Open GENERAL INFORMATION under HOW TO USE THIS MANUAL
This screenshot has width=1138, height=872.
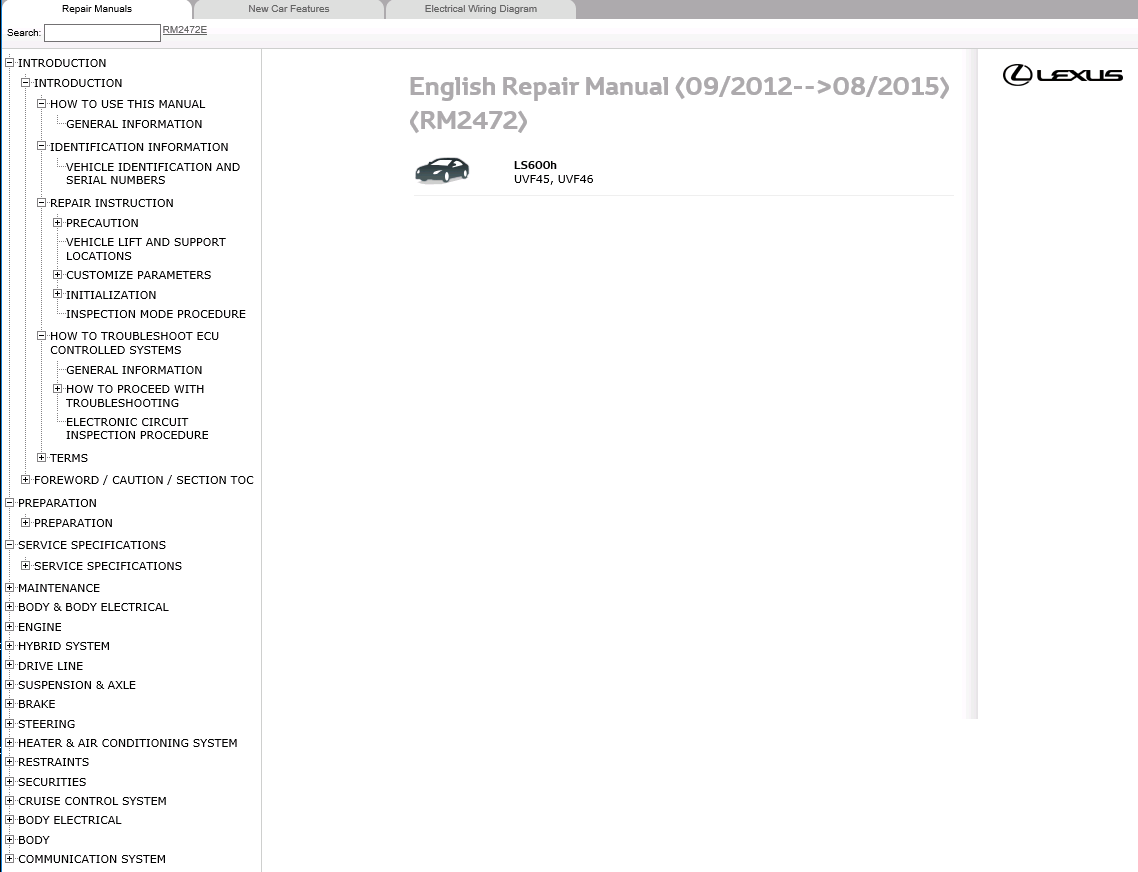[134, 124]
